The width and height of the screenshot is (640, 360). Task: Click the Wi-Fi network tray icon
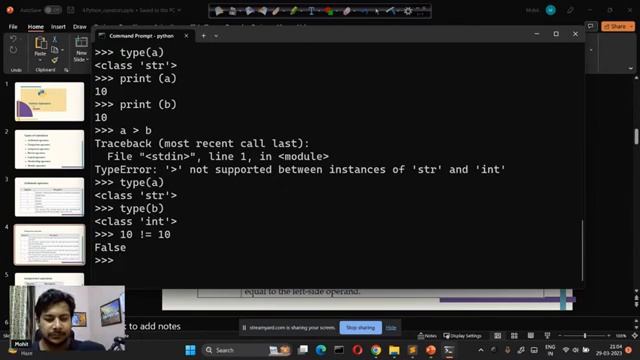point(566,350)
